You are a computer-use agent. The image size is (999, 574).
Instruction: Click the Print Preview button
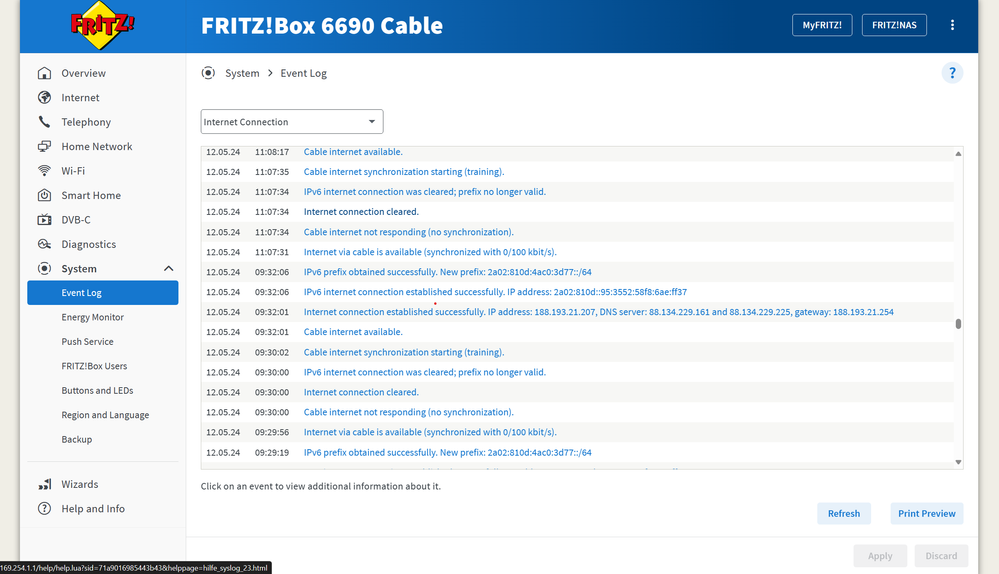pyautogui.click(x=926, y=514)
